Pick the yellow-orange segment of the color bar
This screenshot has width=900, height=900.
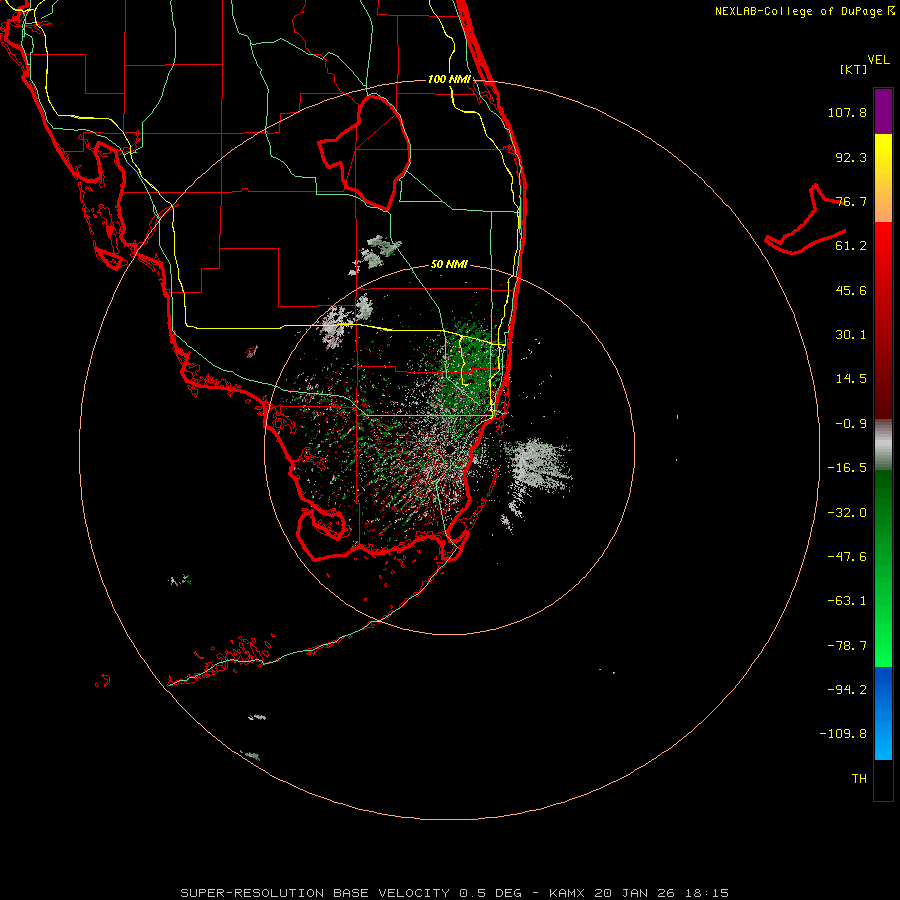(x=883, y=178)
